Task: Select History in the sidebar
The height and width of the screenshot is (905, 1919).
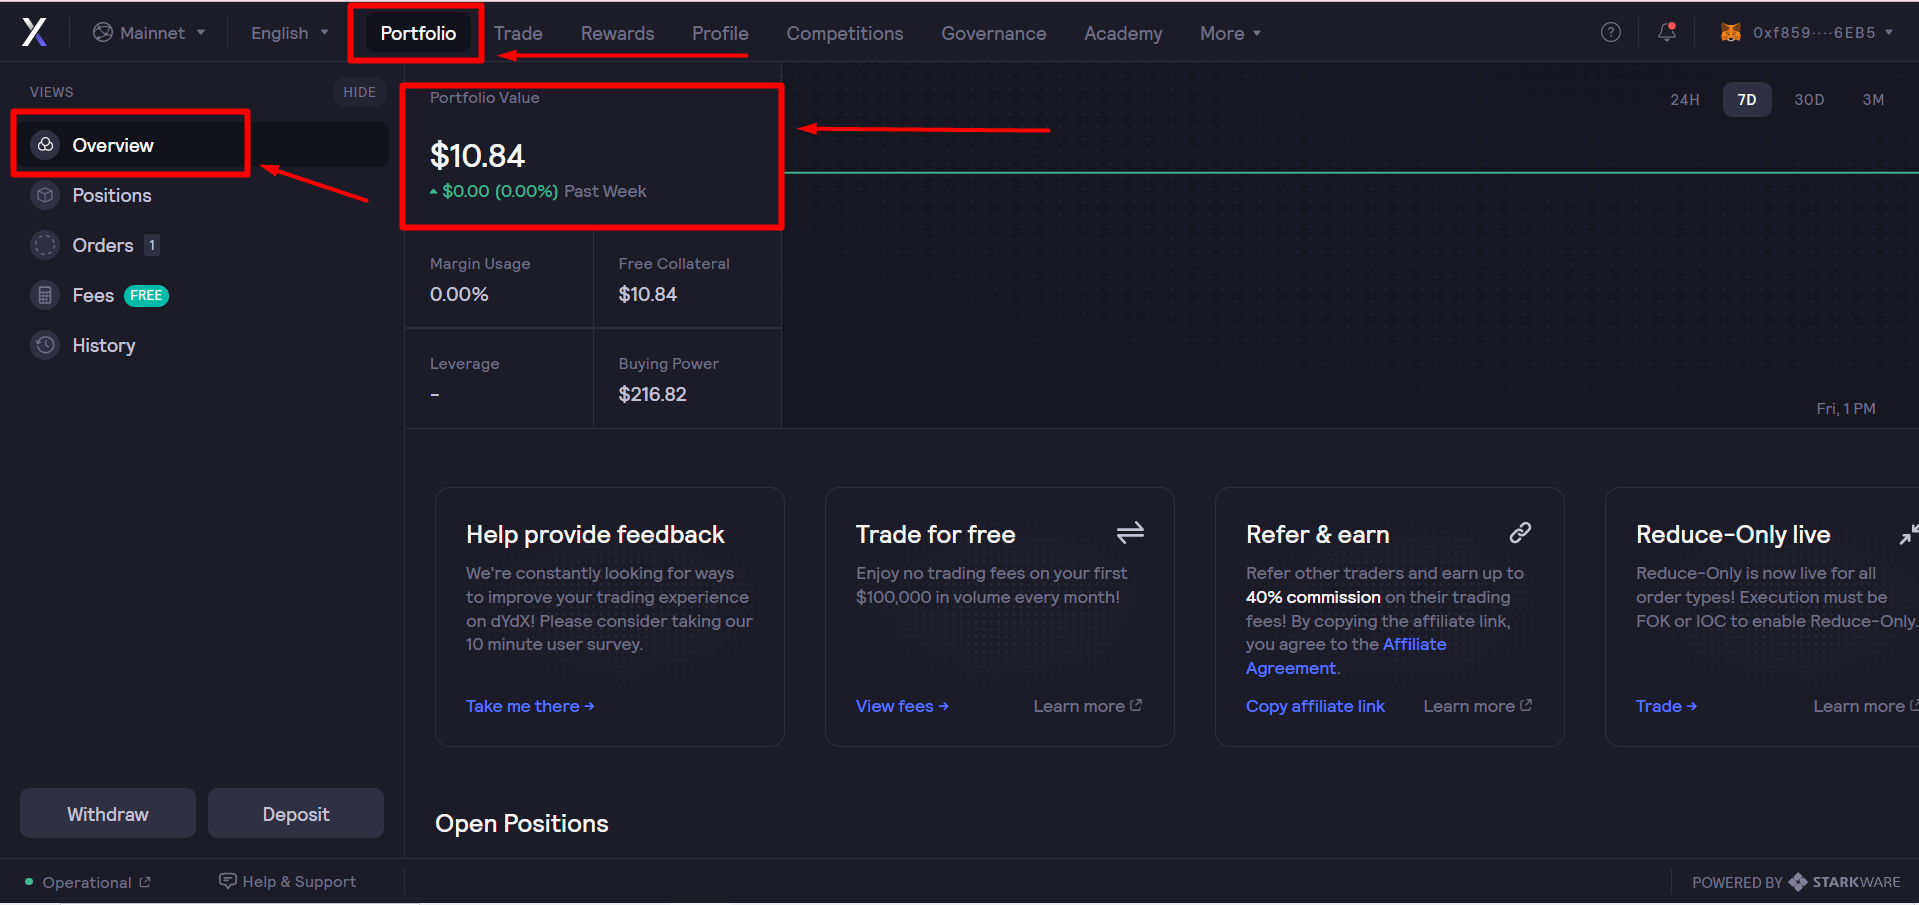Action: pyautogui.click(x=203, y=345)
